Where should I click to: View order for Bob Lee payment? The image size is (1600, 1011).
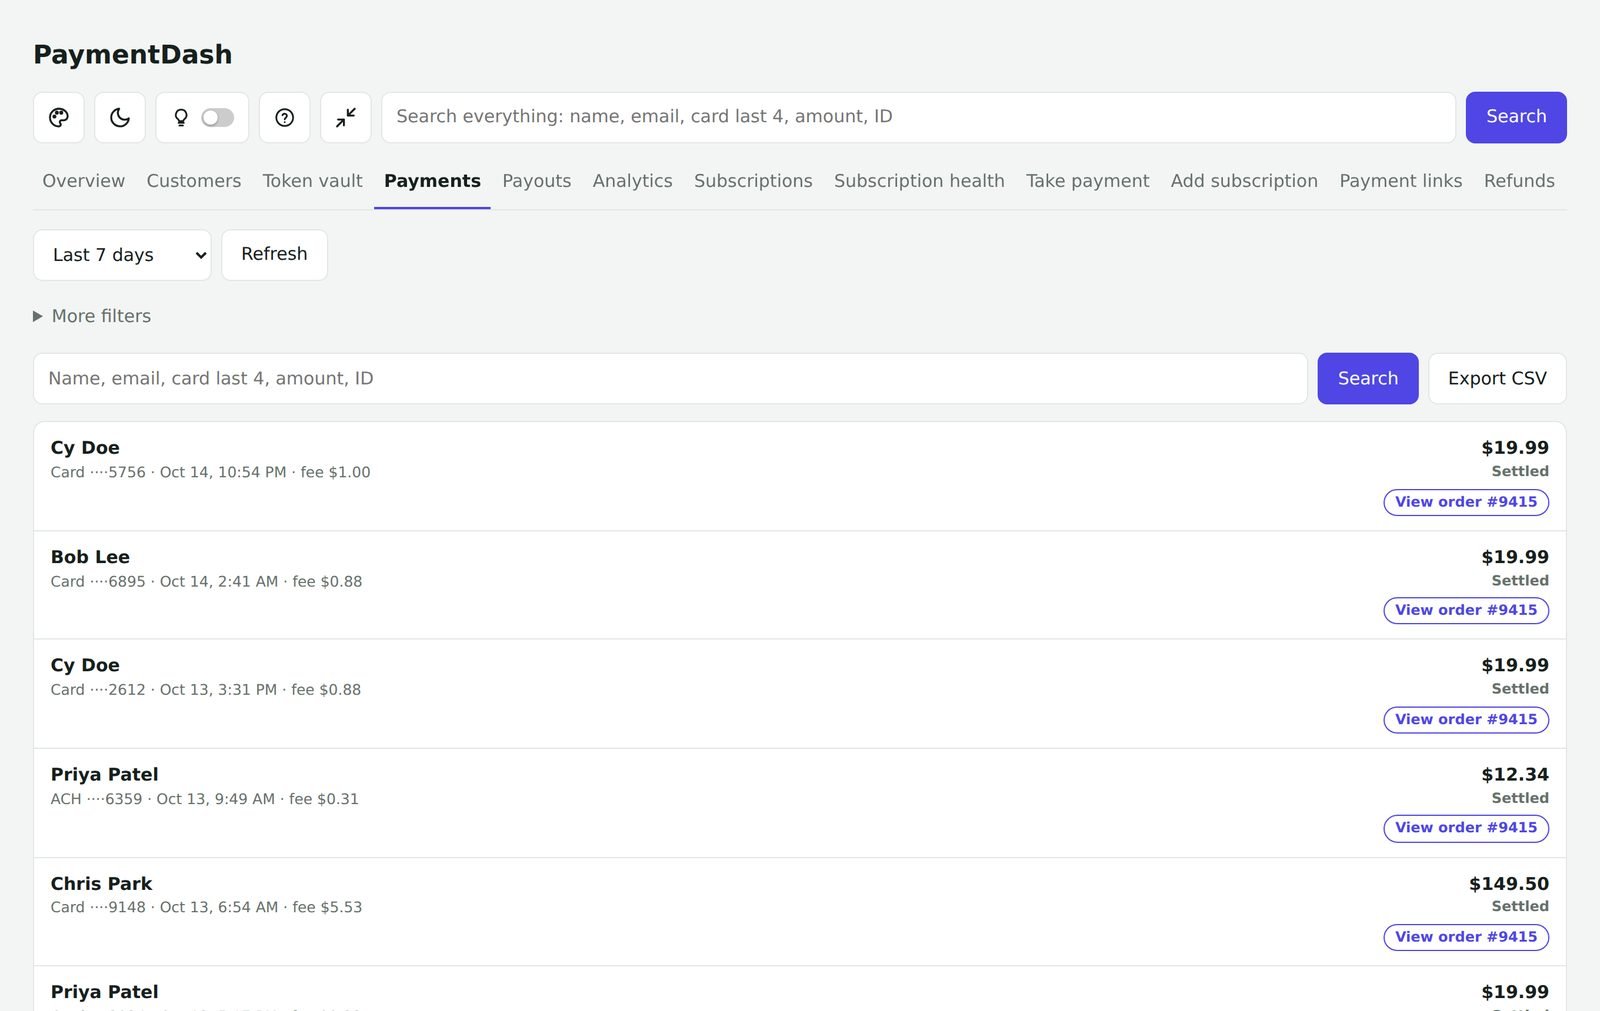[x=1466, y=610]
